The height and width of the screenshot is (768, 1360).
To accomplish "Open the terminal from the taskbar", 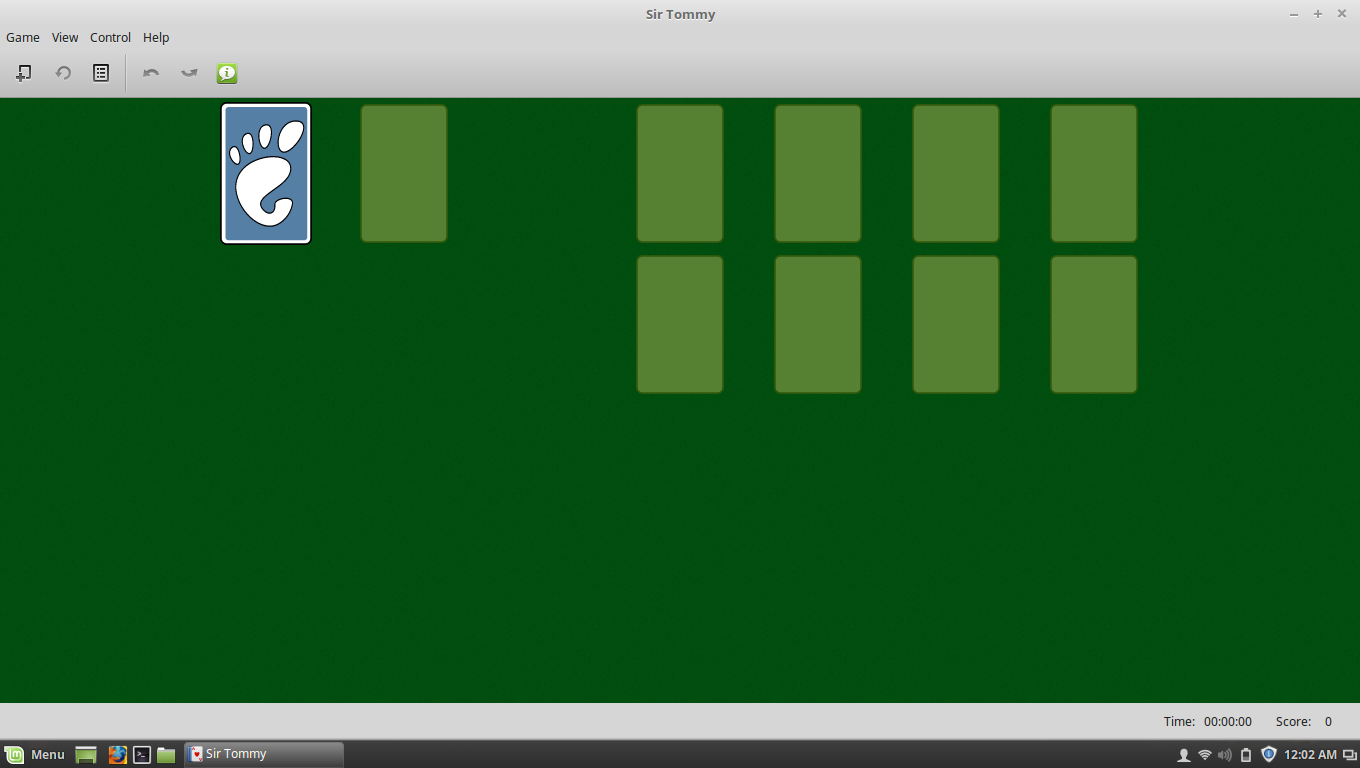I will (142, 754).
